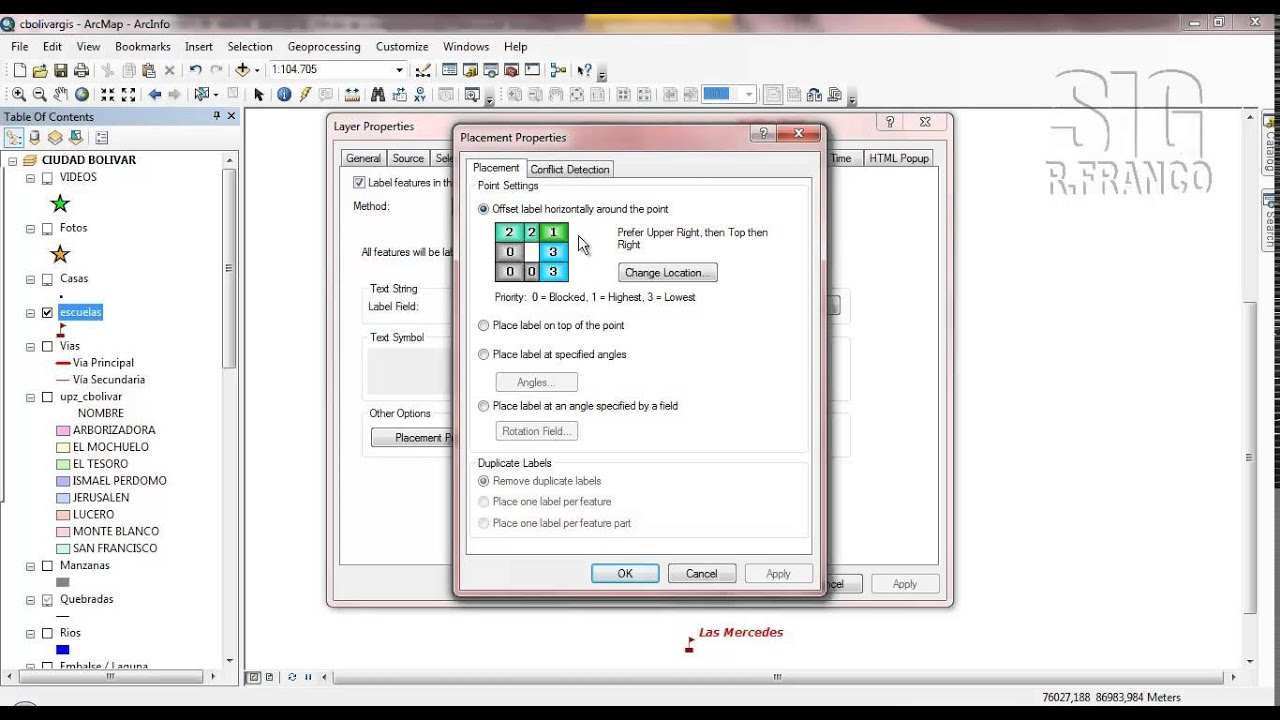Image resolution: width=1280 pixels, height=720 pixels.
Task: Click the LUCERO color swatch
Action: click(x=63, y=515)
